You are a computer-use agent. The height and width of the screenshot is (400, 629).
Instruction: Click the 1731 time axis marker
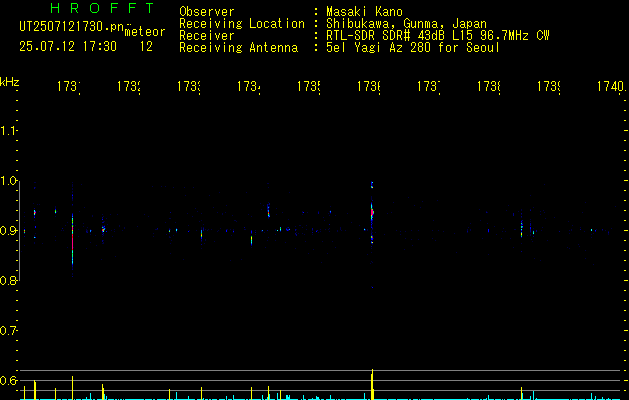69,87
